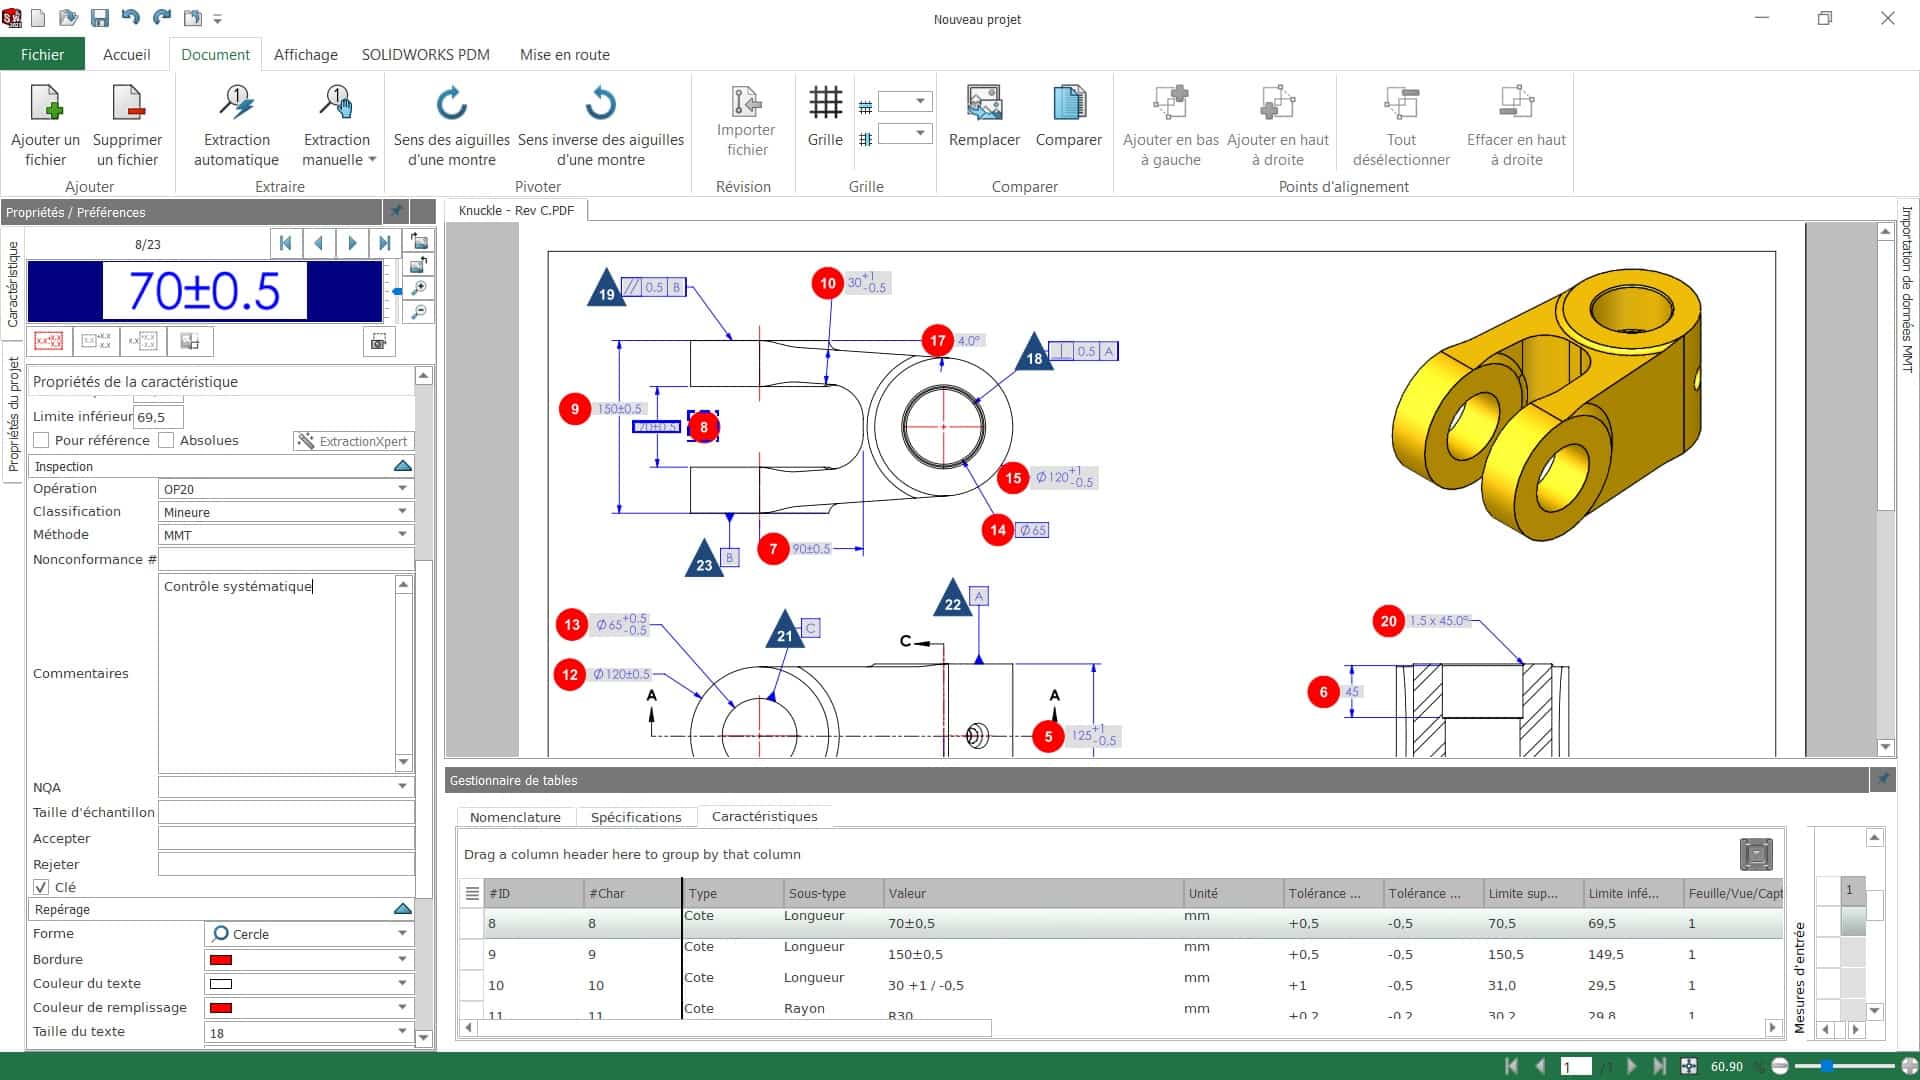
Task: Rotate clockwise with Sens des aiguilles
Action: point(452,104)
